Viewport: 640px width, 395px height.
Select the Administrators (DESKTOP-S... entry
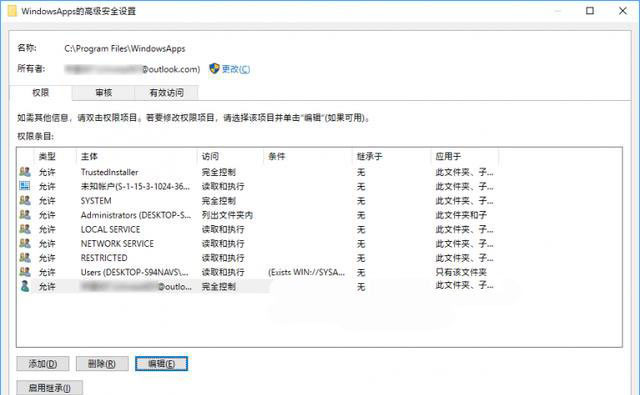click(x=257, y=215)
